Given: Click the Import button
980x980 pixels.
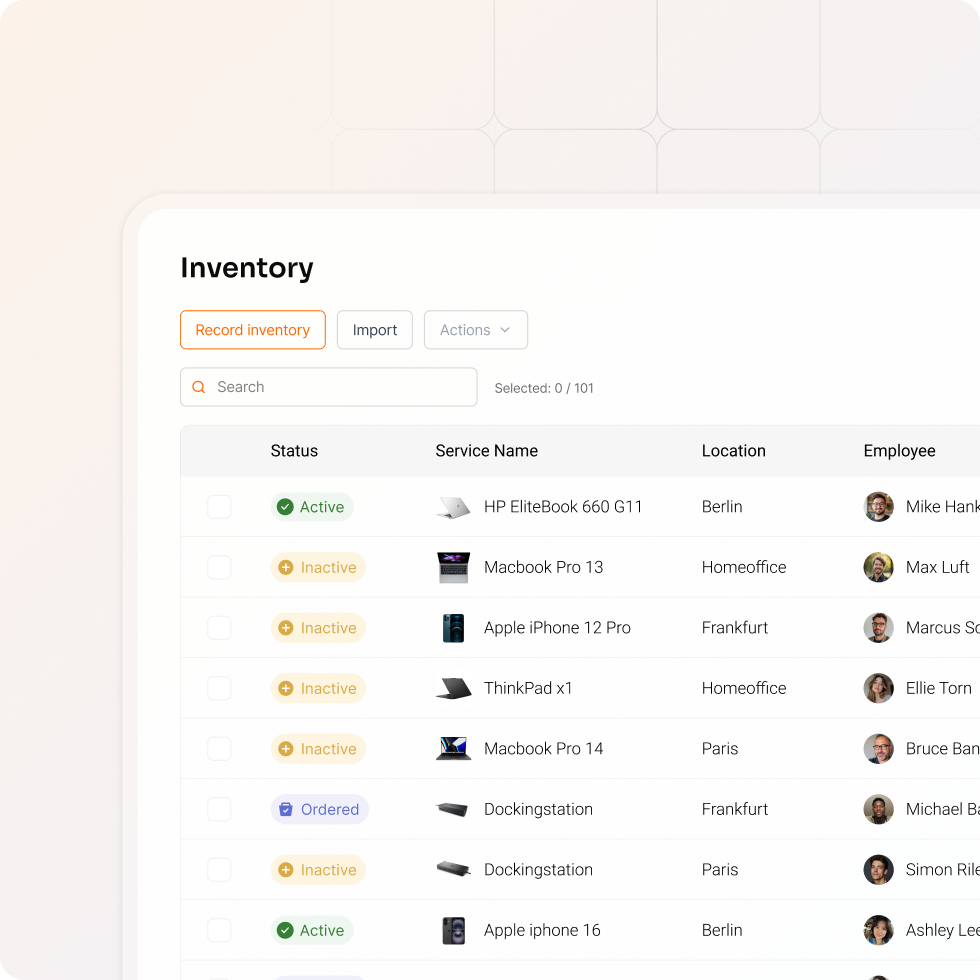Looking at the screenshot, I should pyautogui.click(x=374, y=329).
